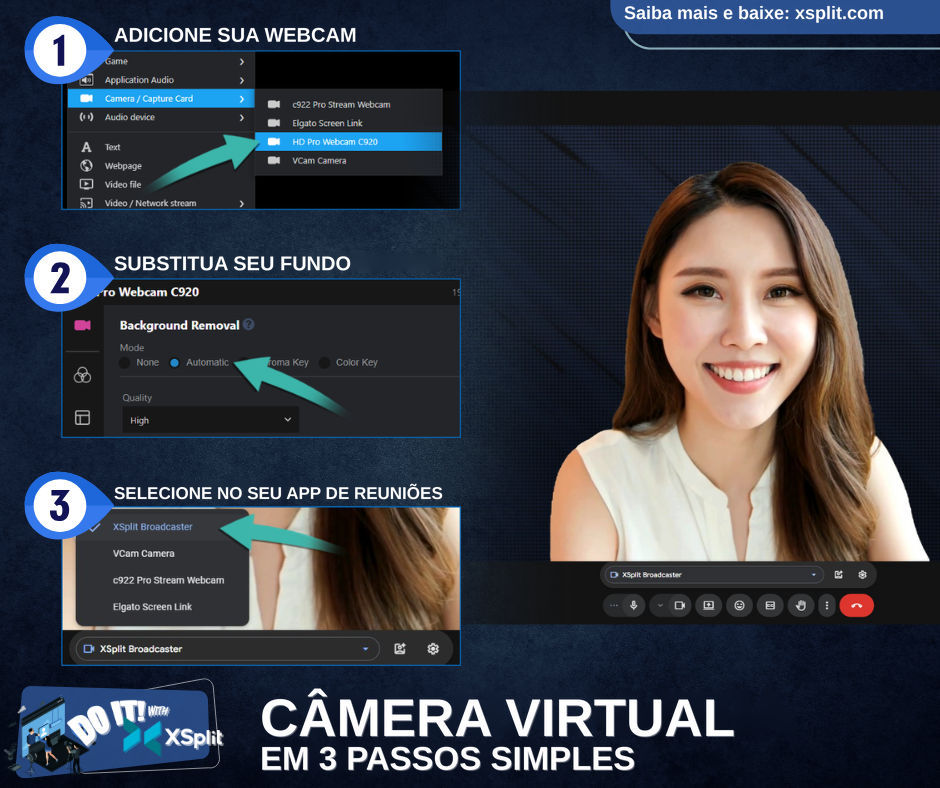
Task: Click the Webpage globe icon
Action: coord(86,166)
